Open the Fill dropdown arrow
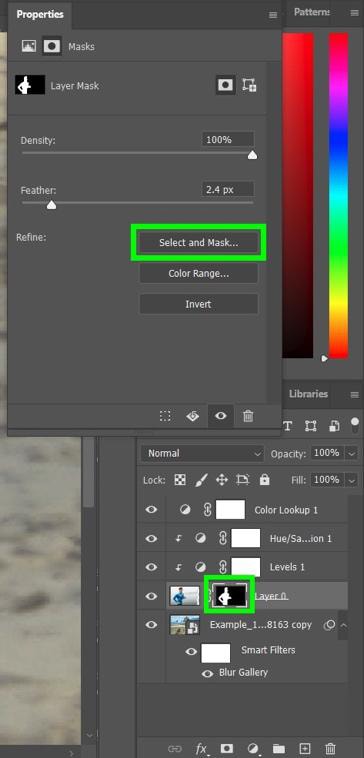 point(351,480)
